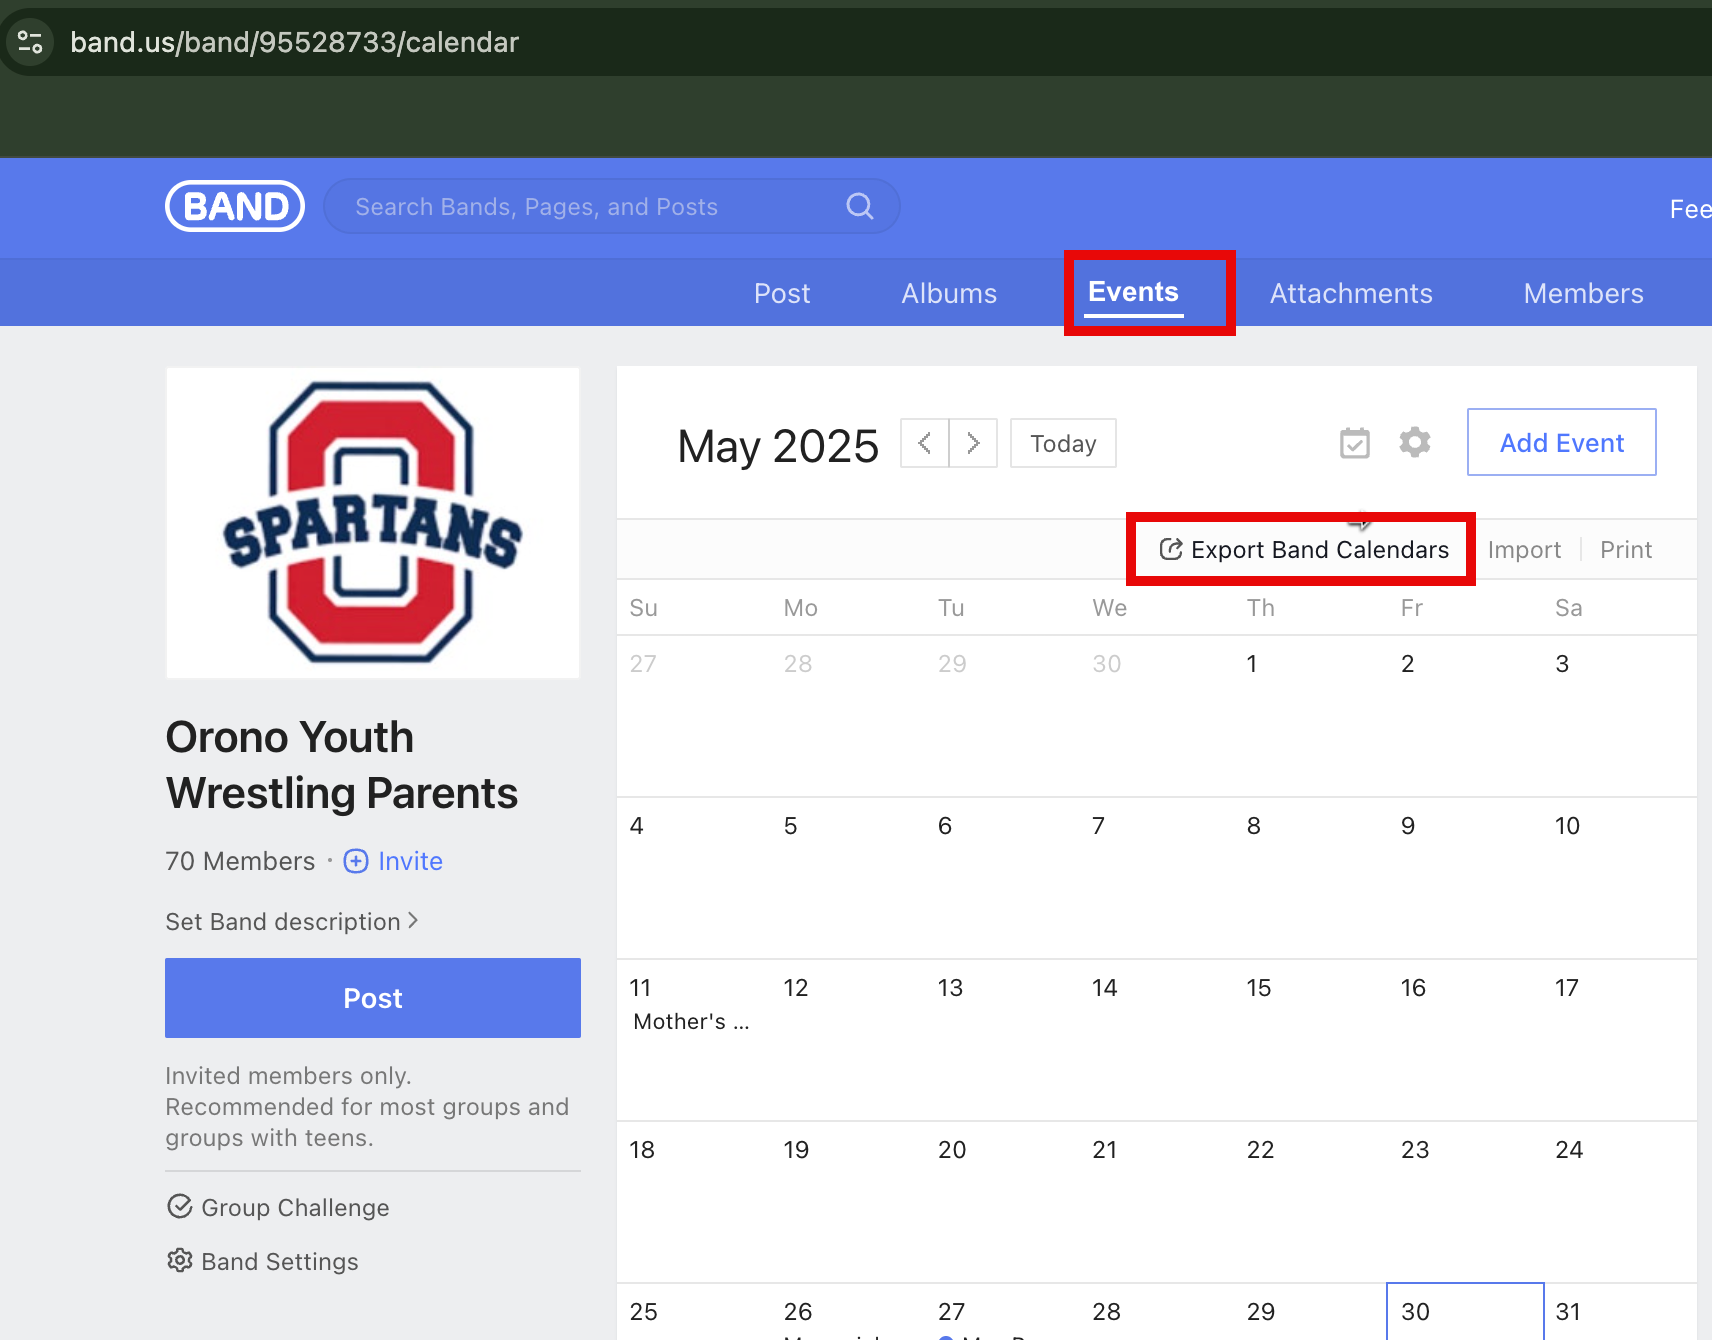Image resolution: width=1712 pixels, height=1340 pixels.
Task: Click the Orono Youth Wrestling Parents title
Action: 341,765
